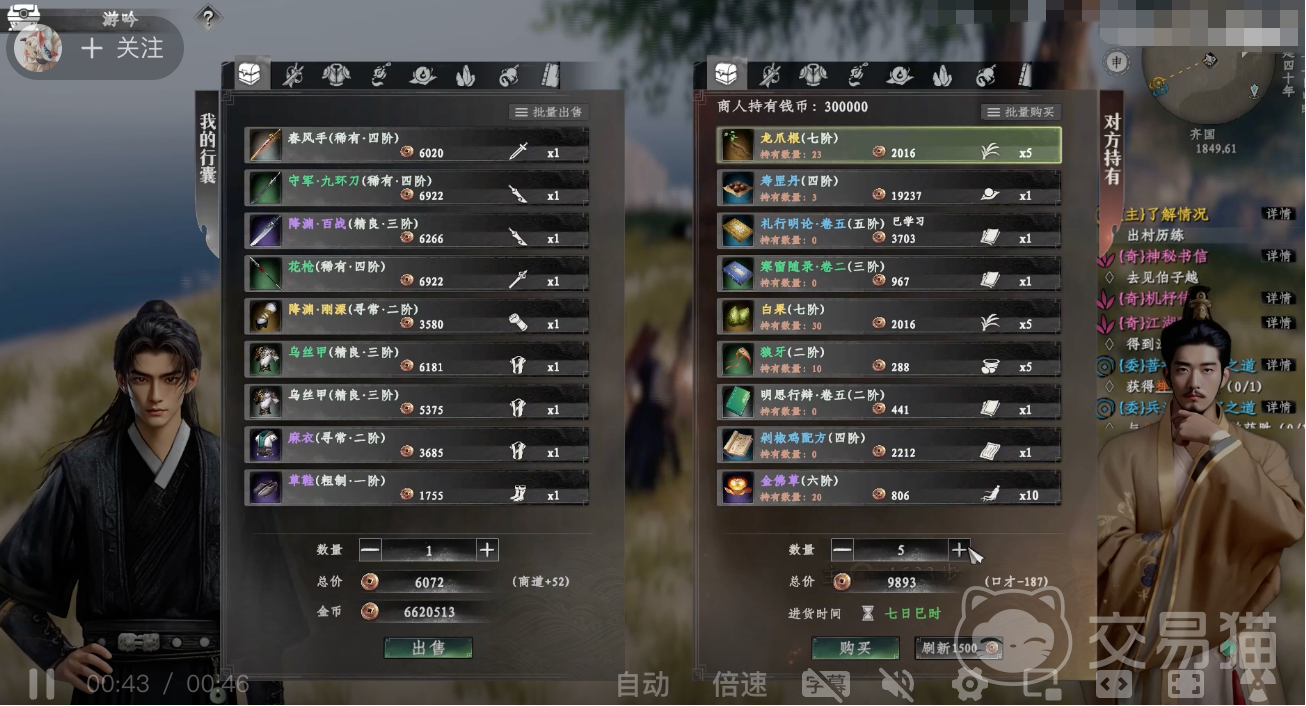Select the armor category tab in my inventory
Viewport: 1306px width, 706px height.
tap(335, 75)
